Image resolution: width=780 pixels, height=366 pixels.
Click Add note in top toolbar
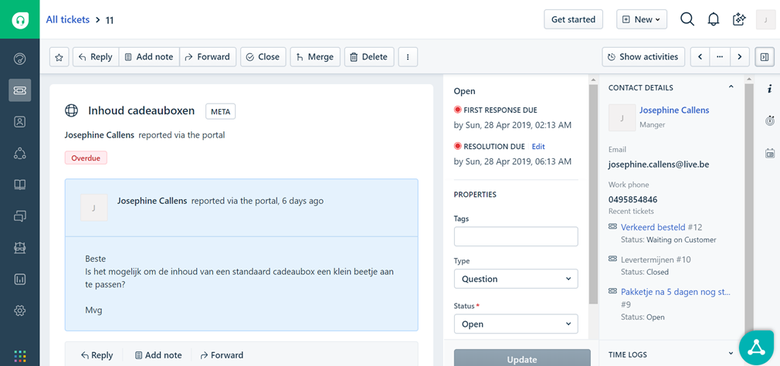coord(149,57)
